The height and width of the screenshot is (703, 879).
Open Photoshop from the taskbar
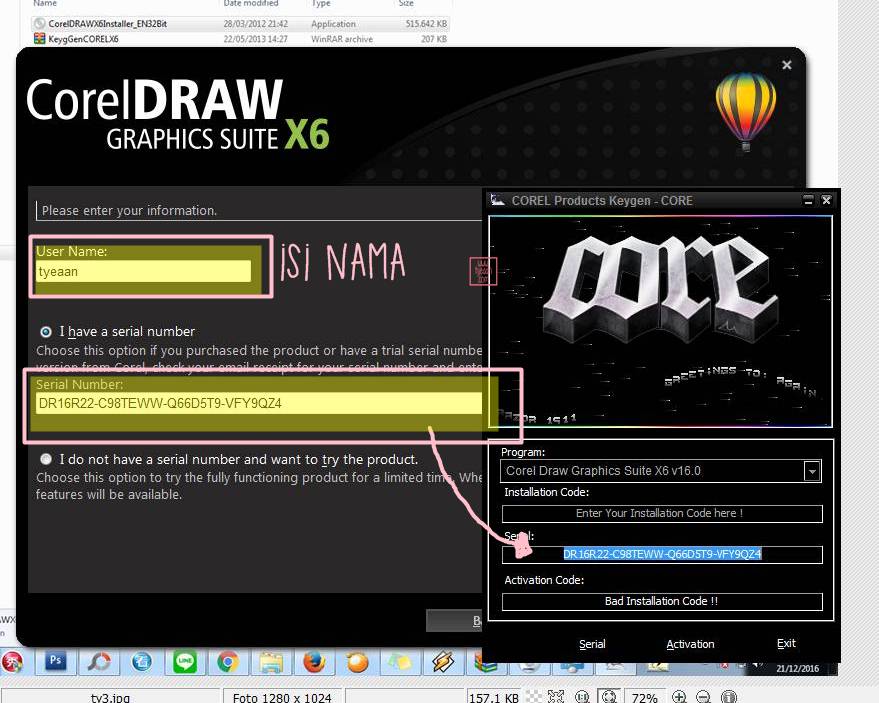pos(55,661)
